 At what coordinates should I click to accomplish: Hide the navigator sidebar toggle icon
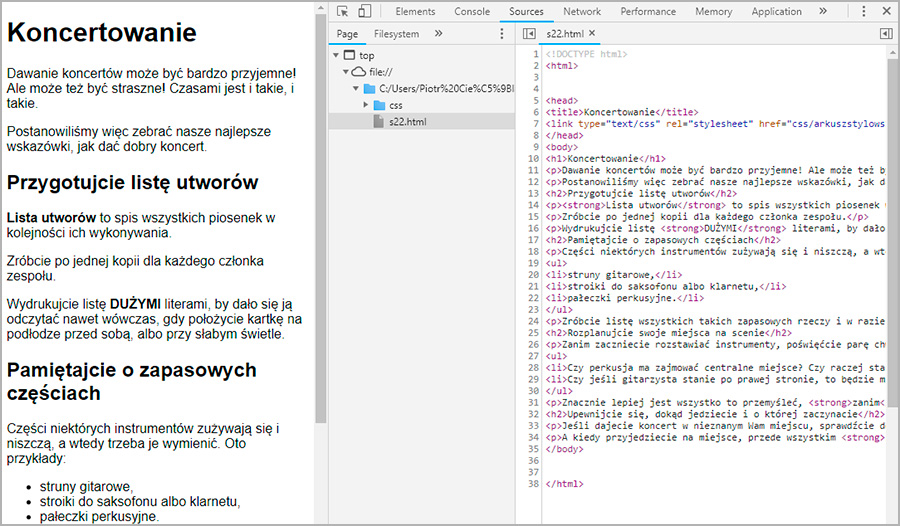(x=529, y=34)
